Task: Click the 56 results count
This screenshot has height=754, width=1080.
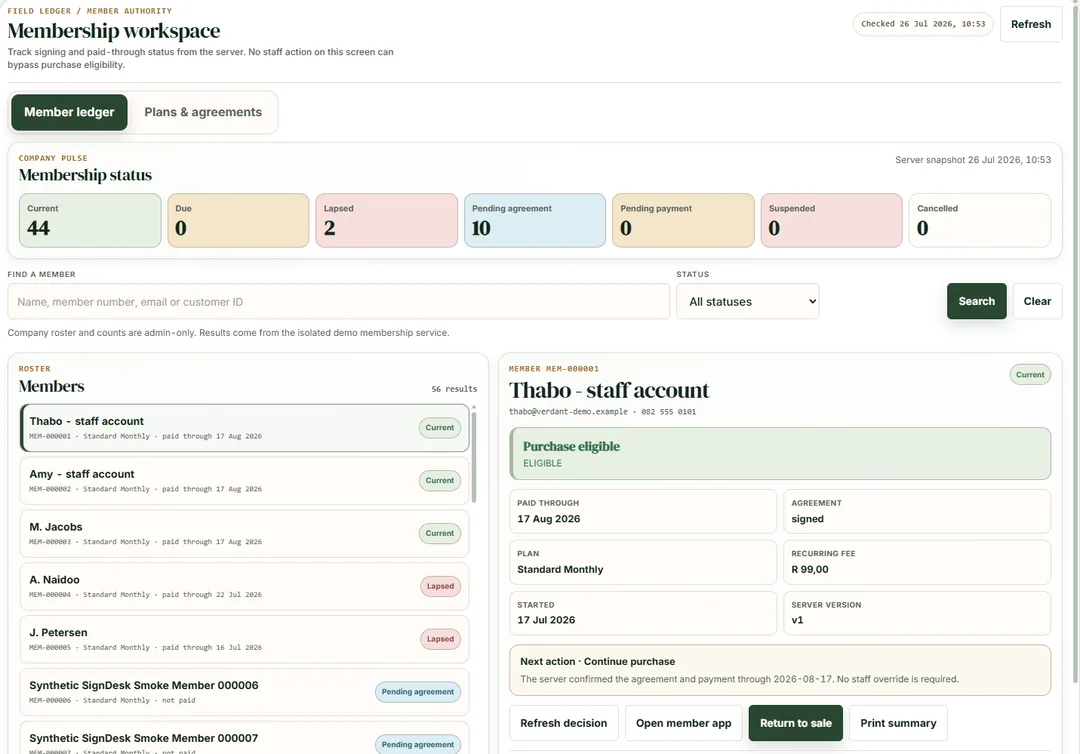Action: point(454,389)
